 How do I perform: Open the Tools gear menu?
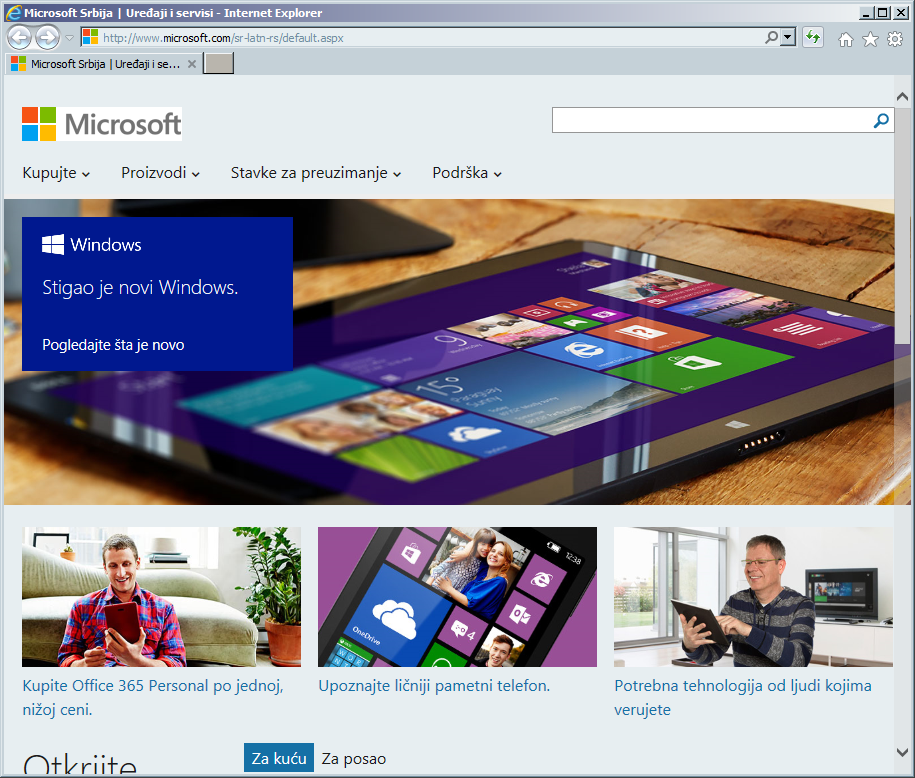point(895,39)
